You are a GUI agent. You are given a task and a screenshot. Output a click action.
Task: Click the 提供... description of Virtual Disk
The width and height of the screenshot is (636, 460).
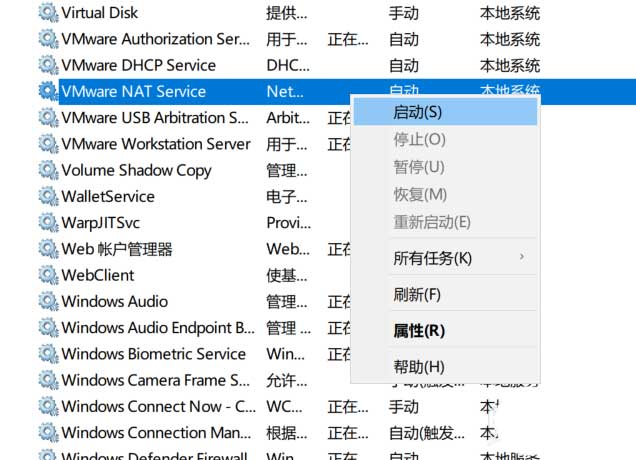pyautogui.click(x=287, y=13)
